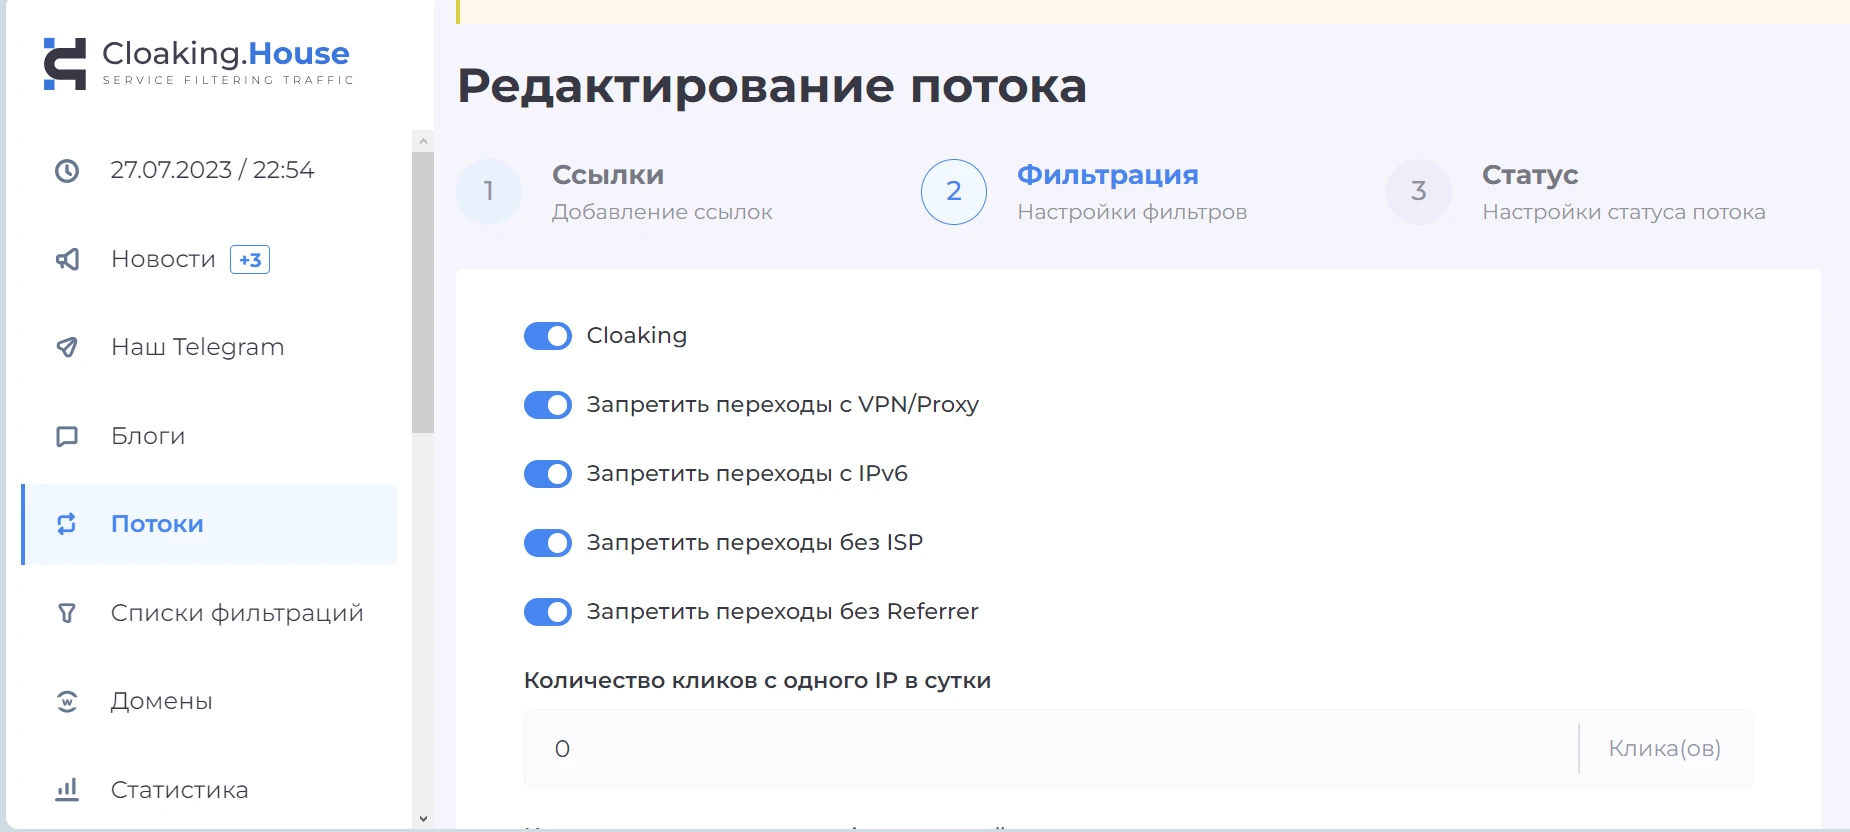Open the +3 news badge

point(250,260)
